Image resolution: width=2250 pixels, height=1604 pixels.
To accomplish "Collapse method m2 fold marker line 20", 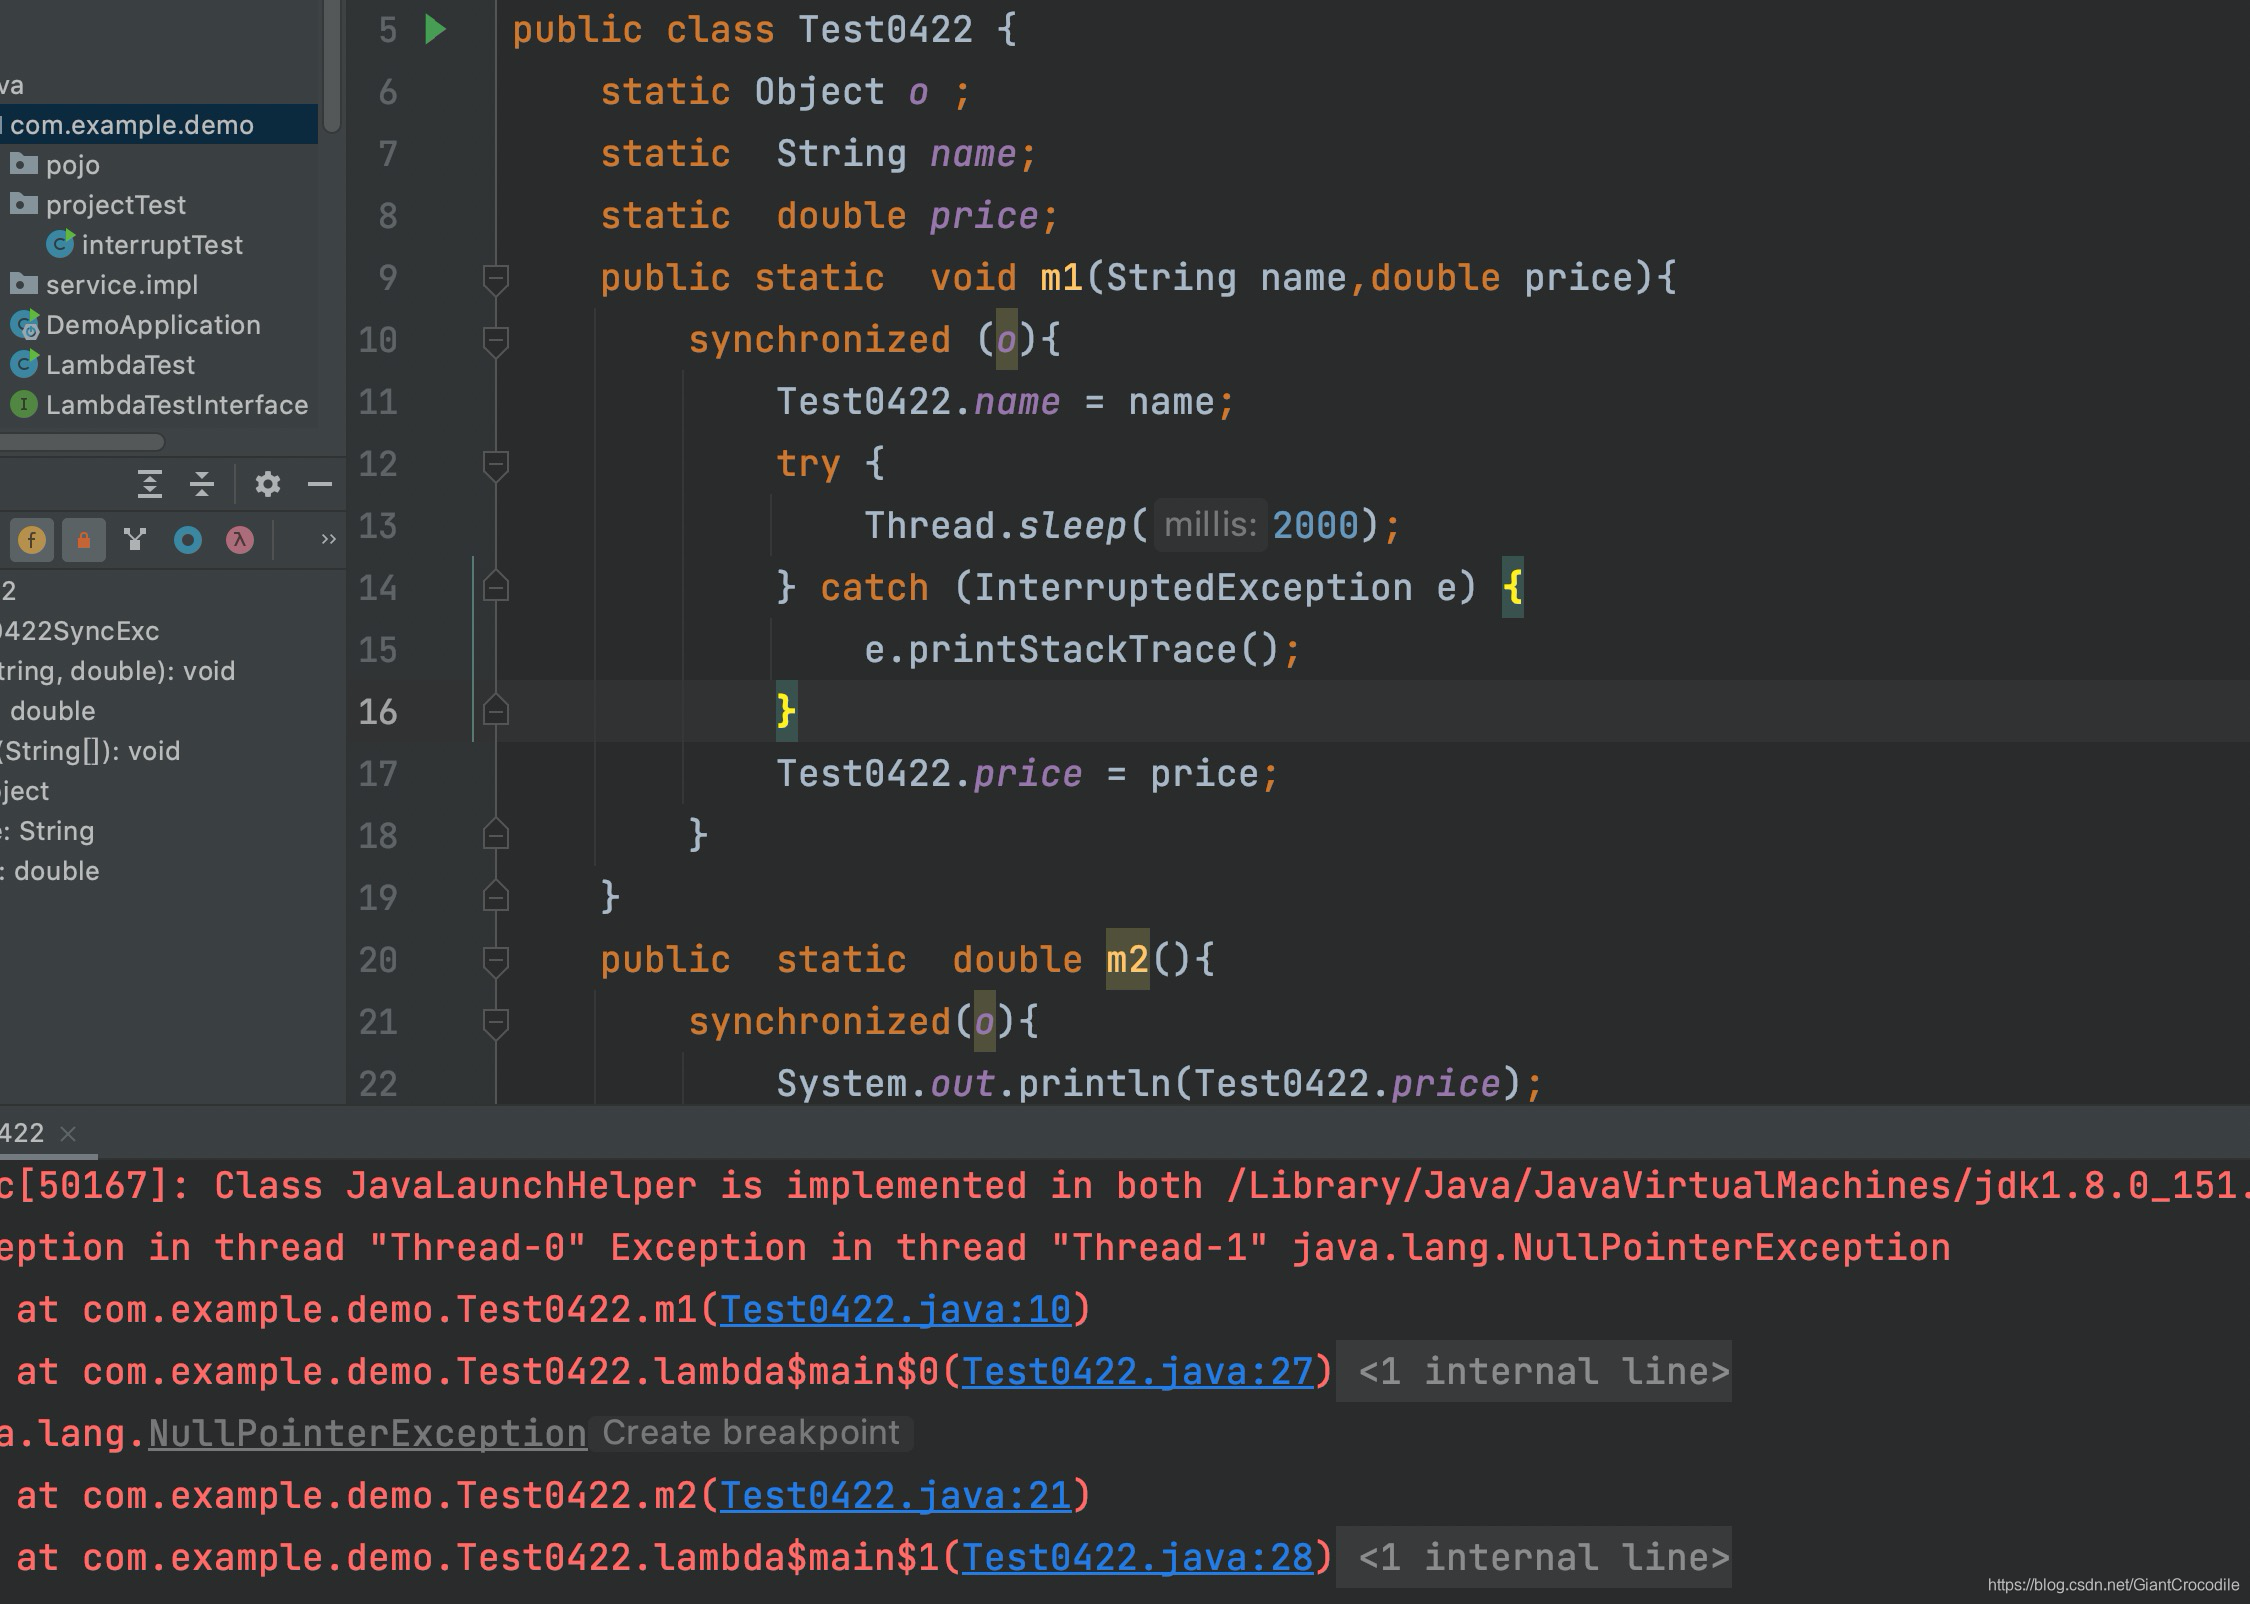I will (496, 961).
